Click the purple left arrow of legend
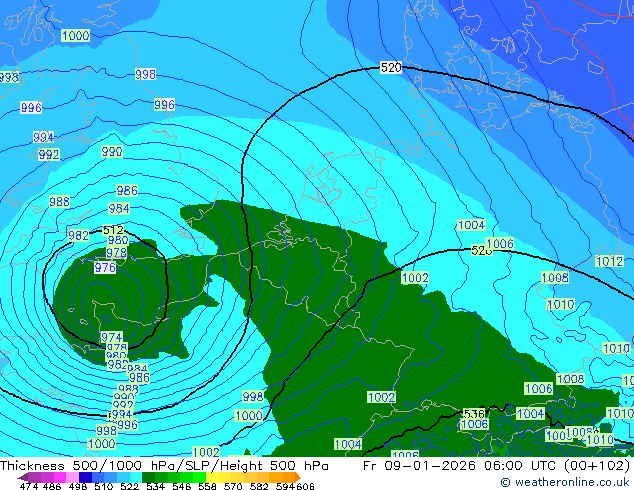The width and height of the screenshot is (634, 490). click(x=23, y=477)
